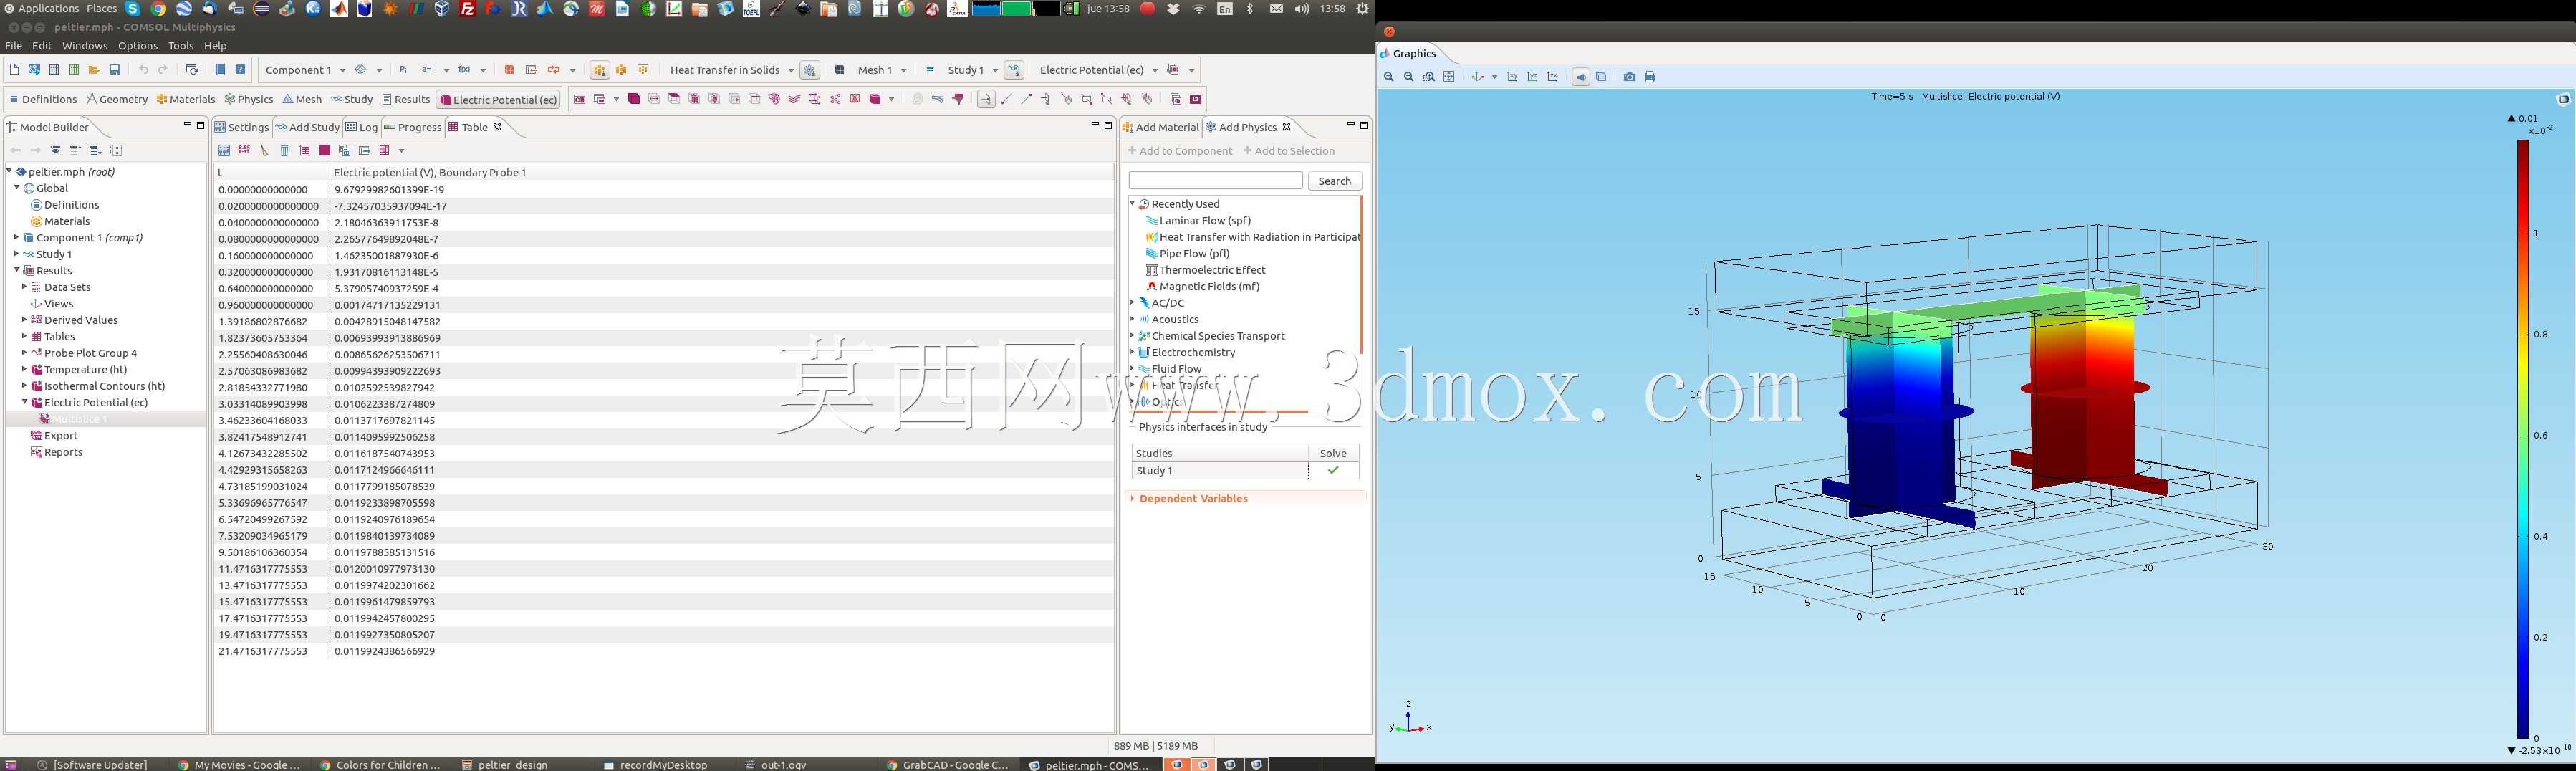Image resolution: width=2576 pixels, height=771 pixels.
Task: Click the Clear Table broom icon
Action: point(264,151)
